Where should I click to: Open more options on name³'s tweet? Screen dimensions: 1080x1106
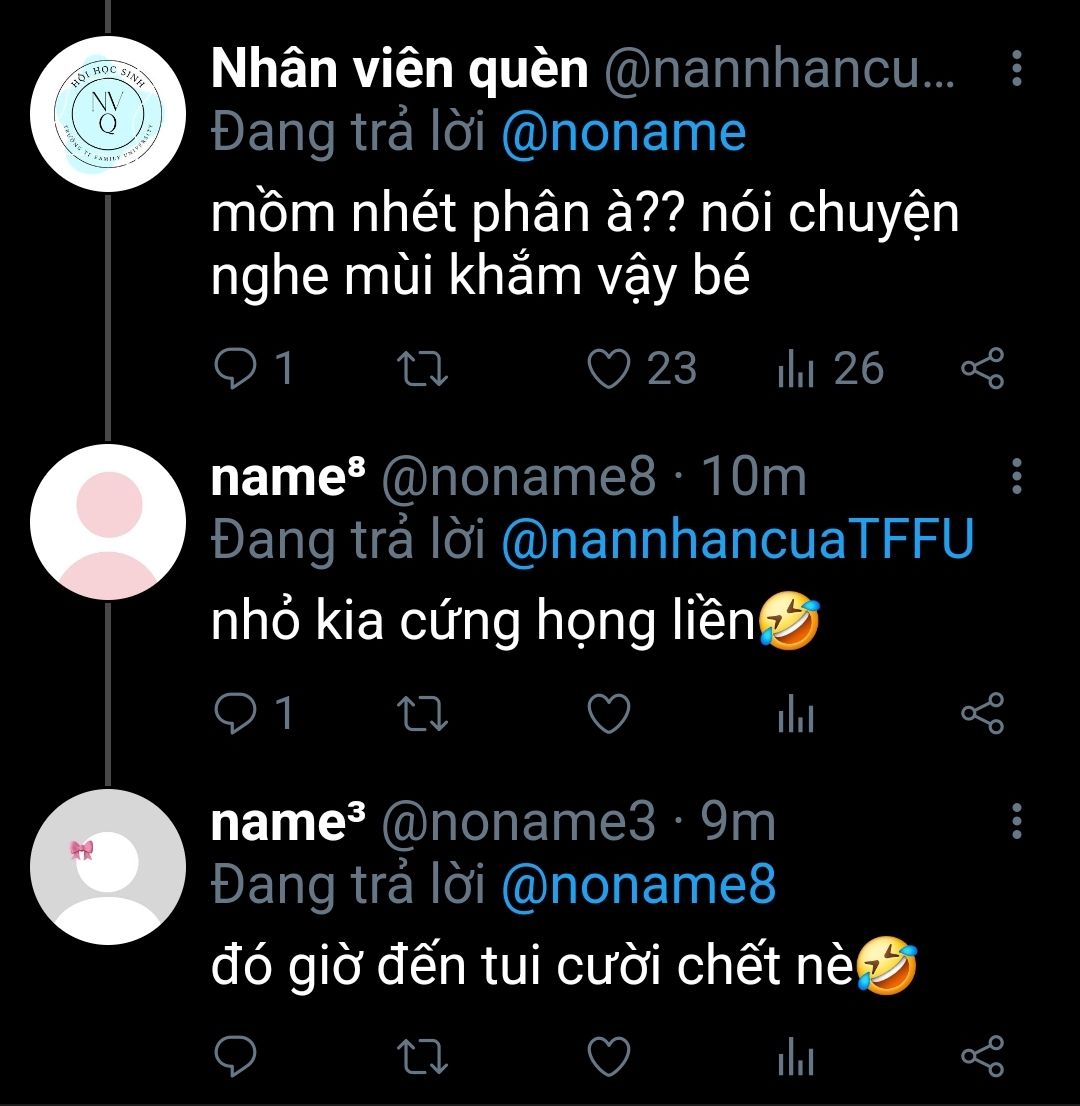point(1016,821)
